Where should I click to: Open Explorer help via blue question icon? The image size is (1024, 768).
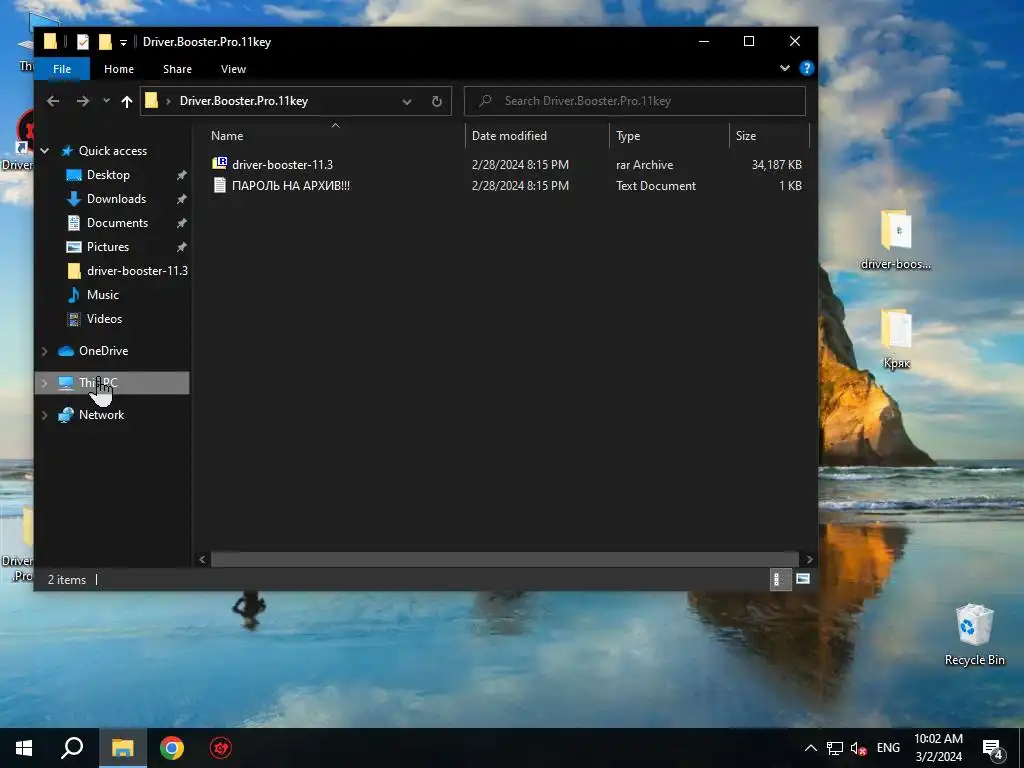[x=807, y=68]
